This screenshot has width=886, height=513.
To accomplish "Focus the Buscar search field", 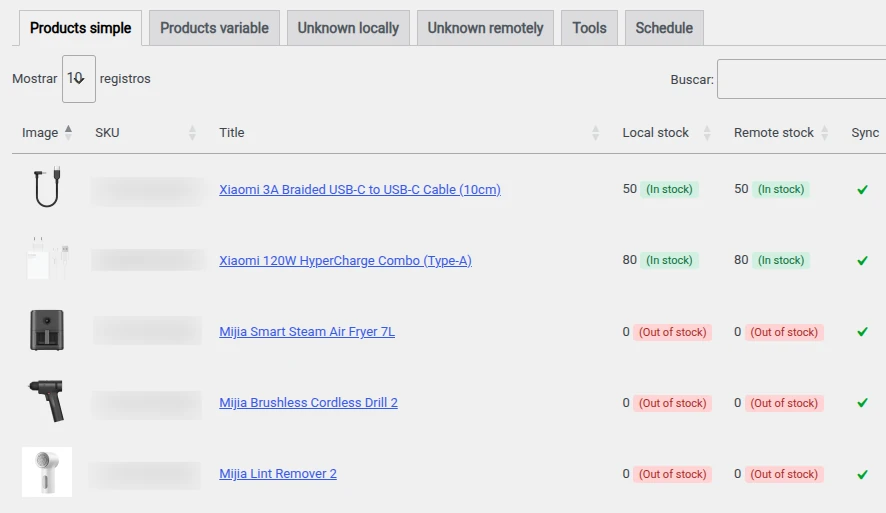I will 801,79.
